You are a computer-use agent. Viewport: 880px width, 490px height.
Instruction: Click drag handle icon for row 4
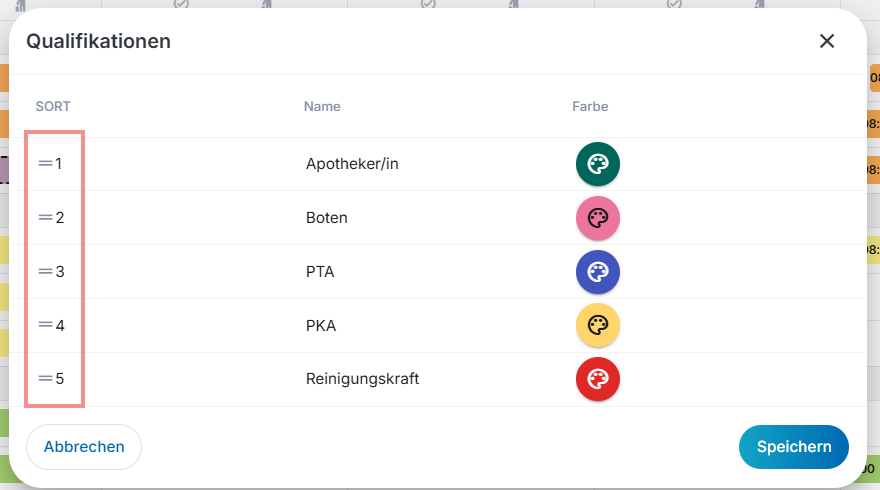coord(45,325)
